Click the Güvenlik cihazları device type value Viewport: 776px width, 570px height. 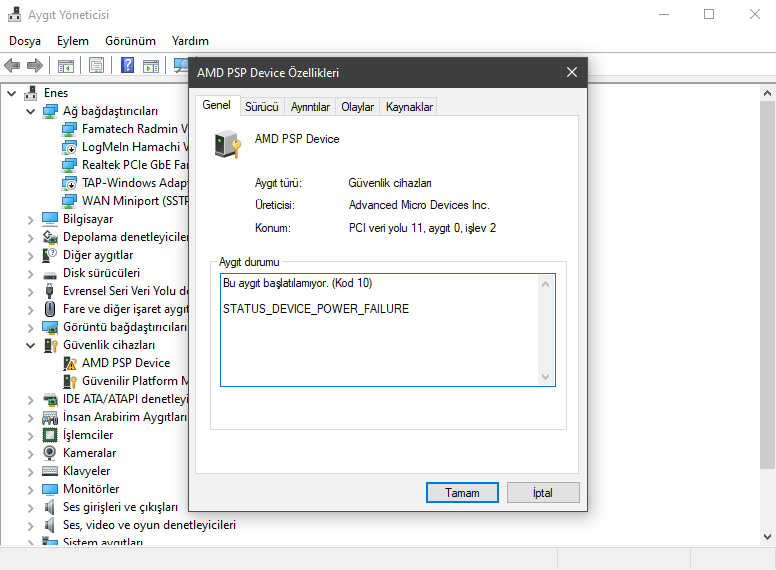390,183
